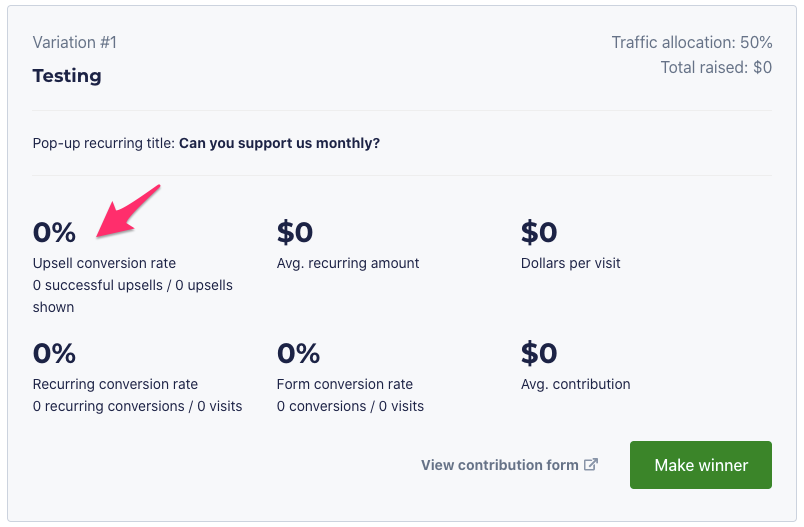The height and width of the screenshot is (527, 804).
Task: Click the 0 conversions / 0 visits text
Action: pos(350,406)
